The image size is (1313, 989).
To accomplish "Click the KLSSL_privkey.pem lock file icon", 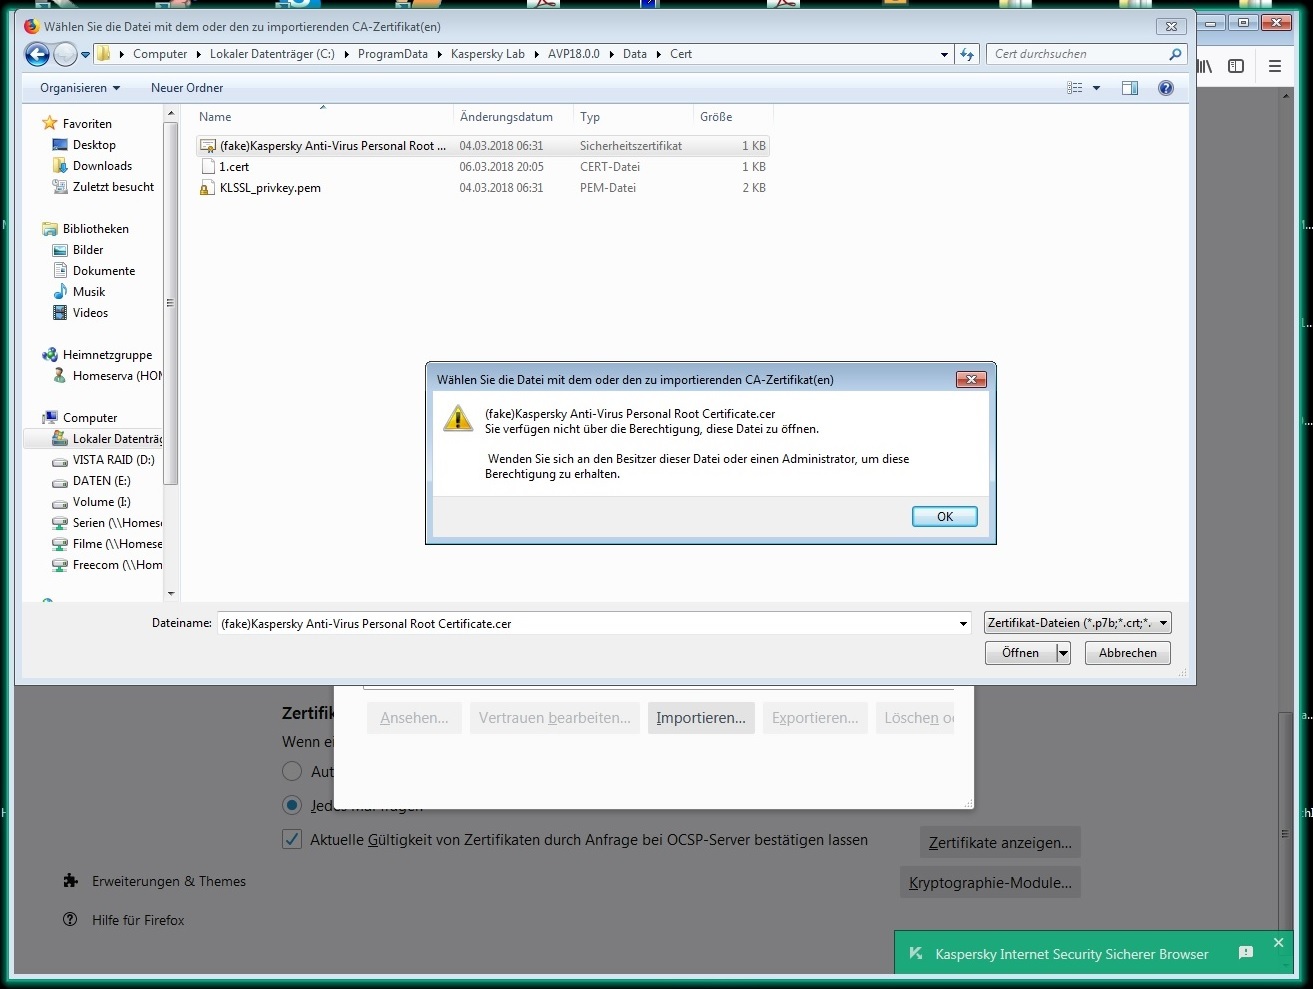I will pos(207,188).
